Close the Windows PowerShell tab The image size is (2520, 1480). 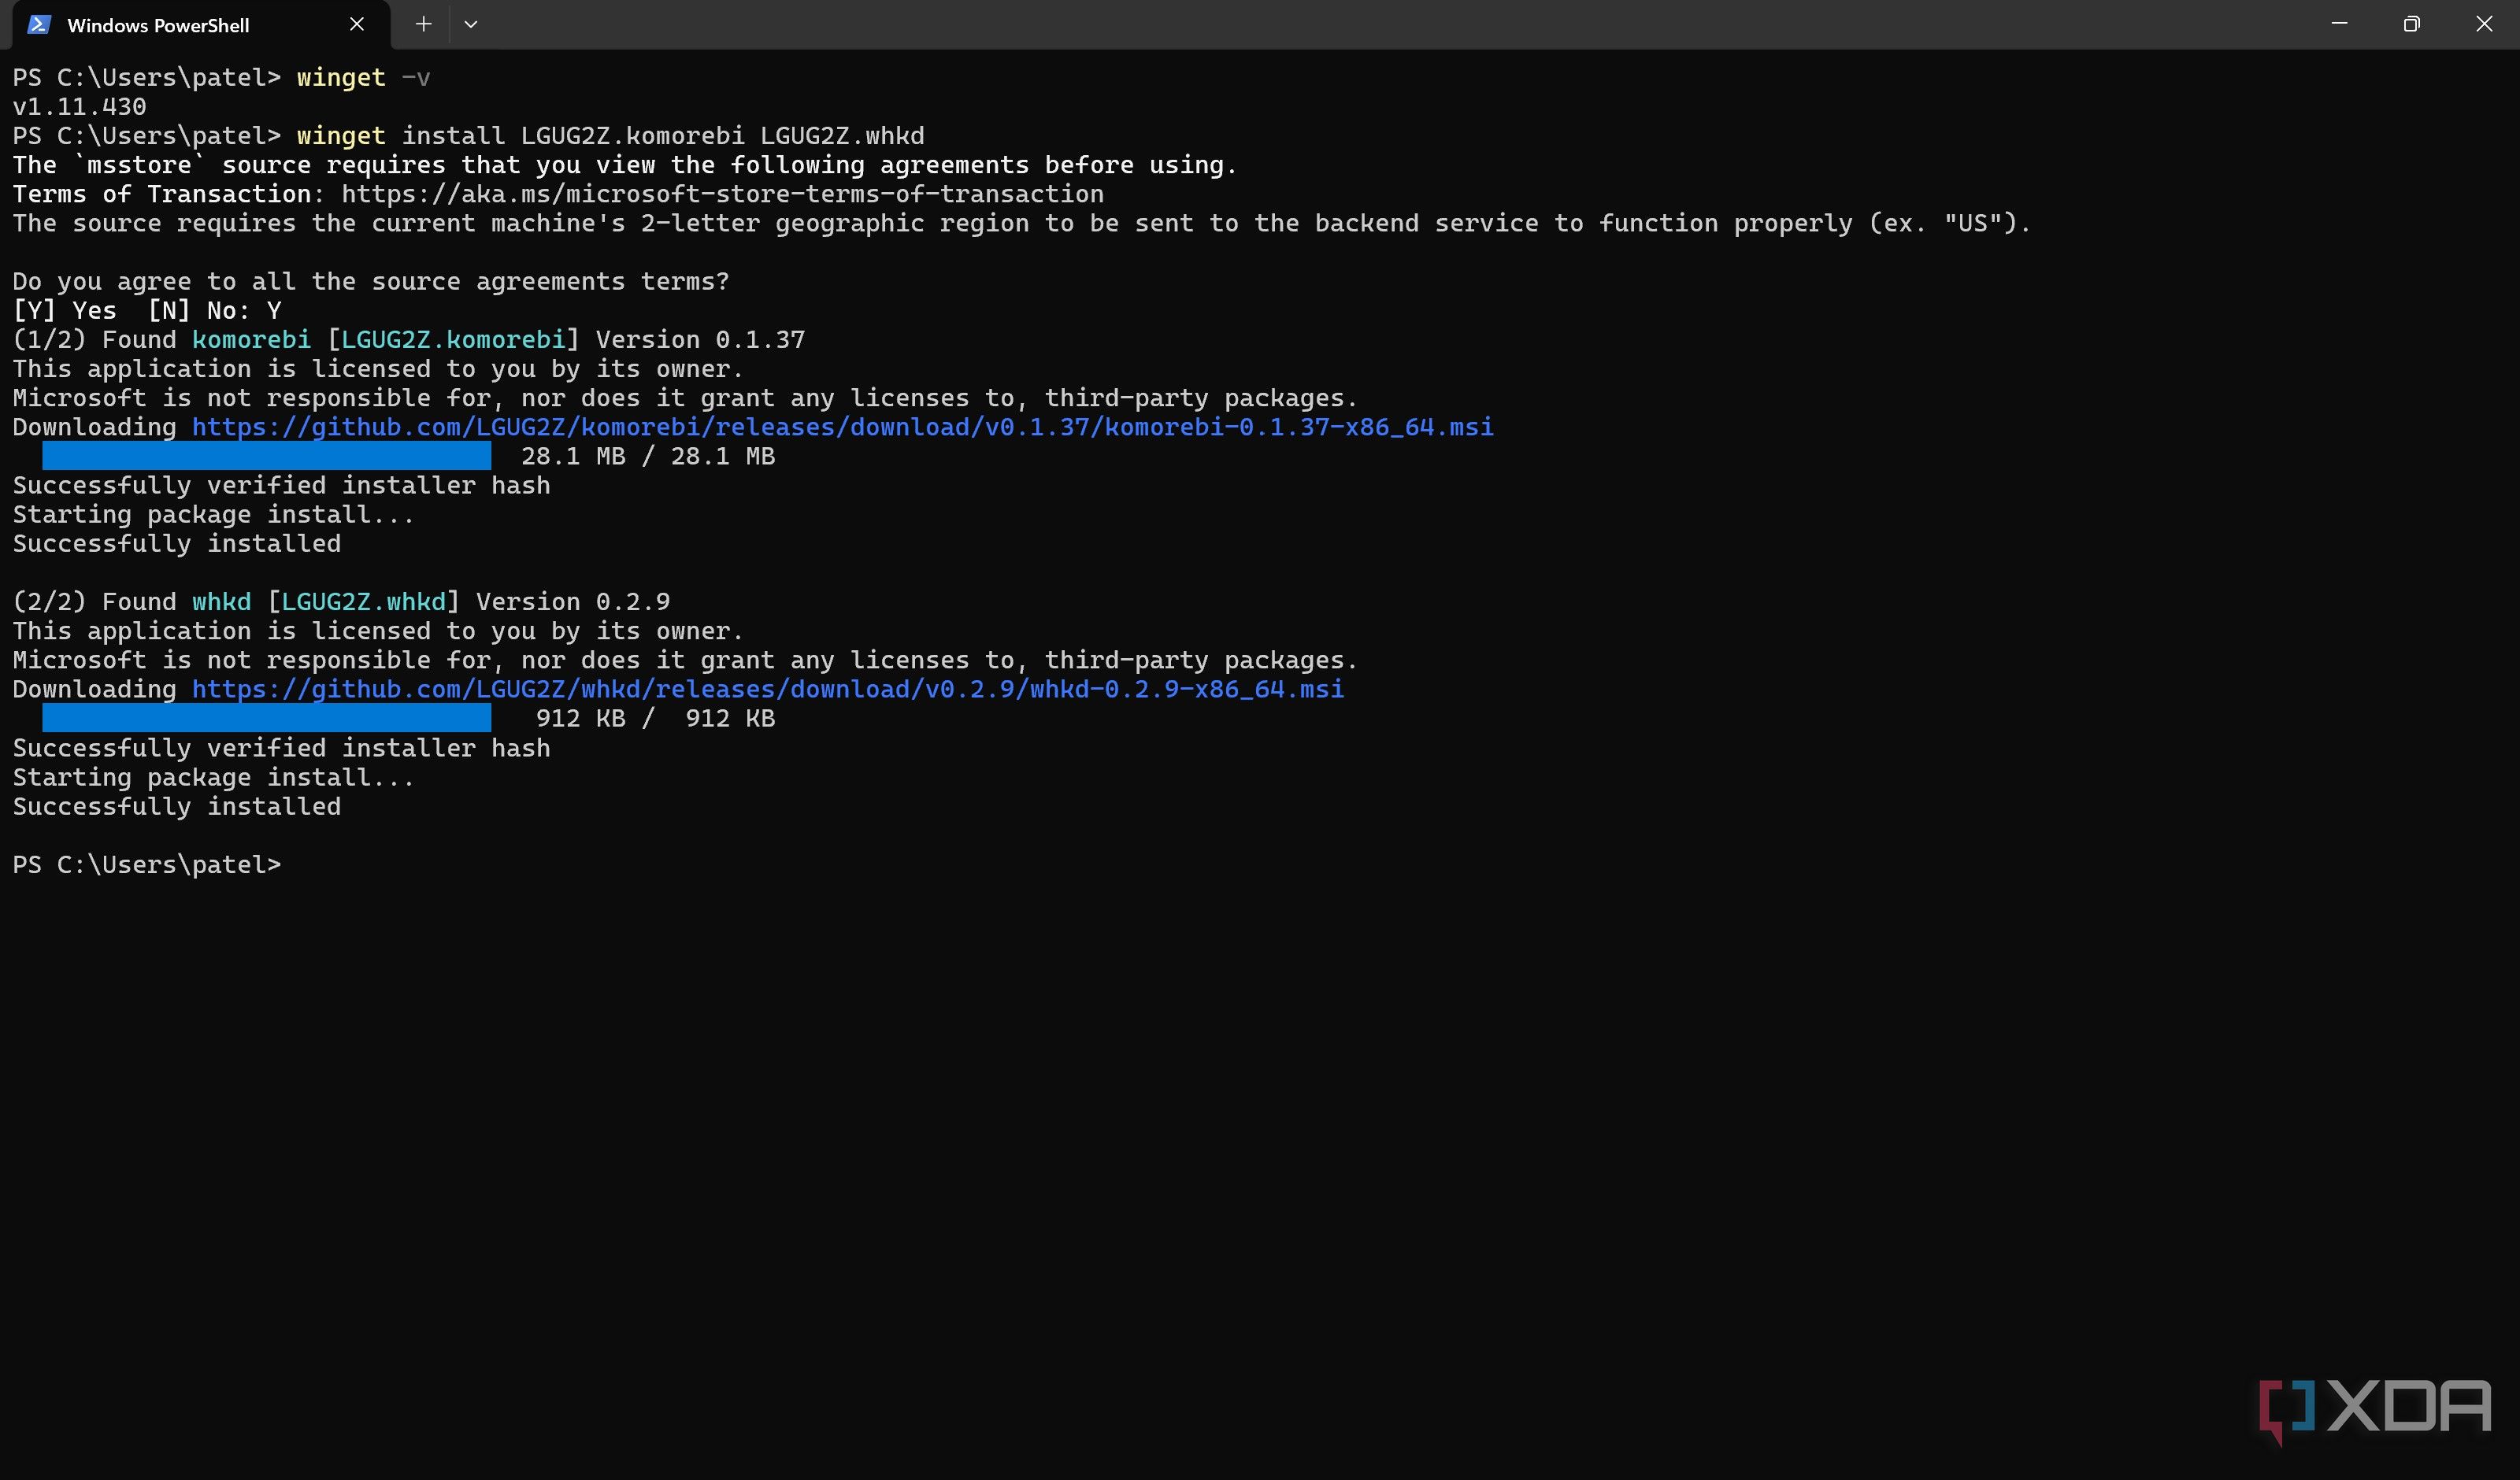(357, 24)
